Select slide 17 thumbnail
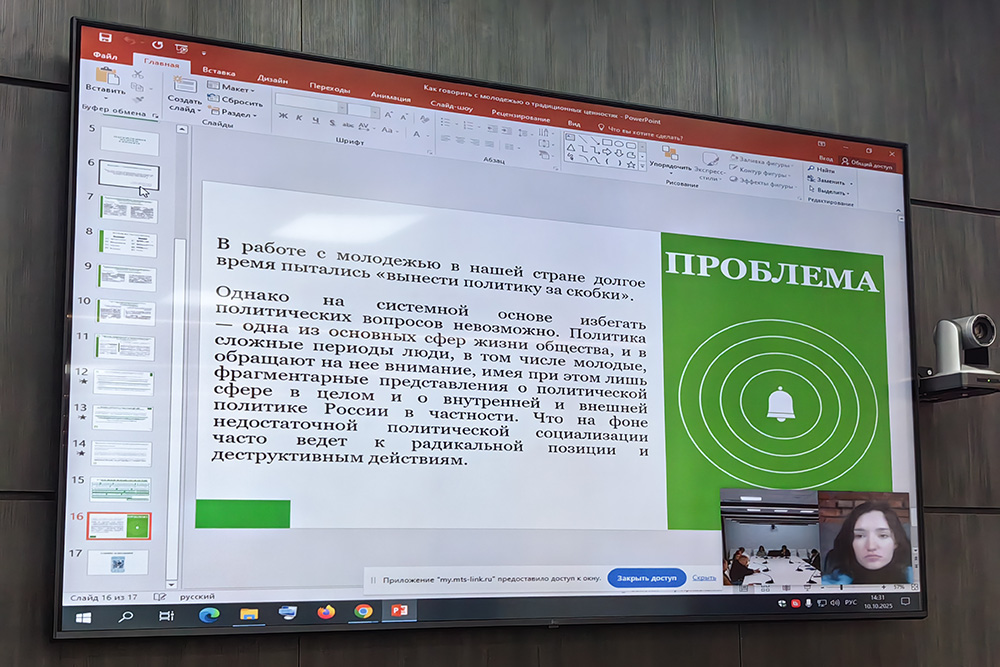The height and width of the screenshot is (667, 1000). pos(118,563)
